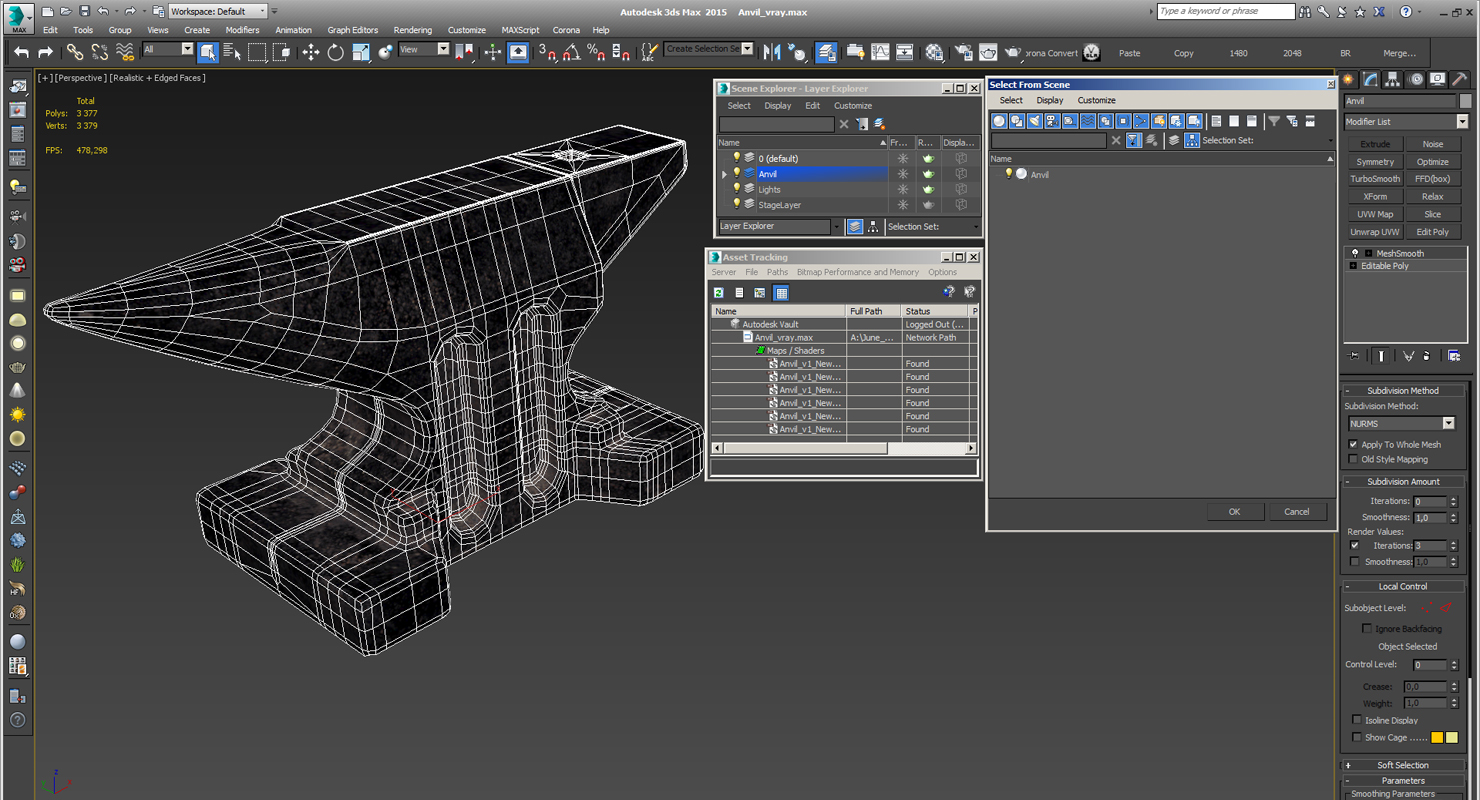Image resolution: width=1480 pixels, height=800 pixels.
Task: Switch to Utilities hammer panel tab
Action: tap(1460, 80)
